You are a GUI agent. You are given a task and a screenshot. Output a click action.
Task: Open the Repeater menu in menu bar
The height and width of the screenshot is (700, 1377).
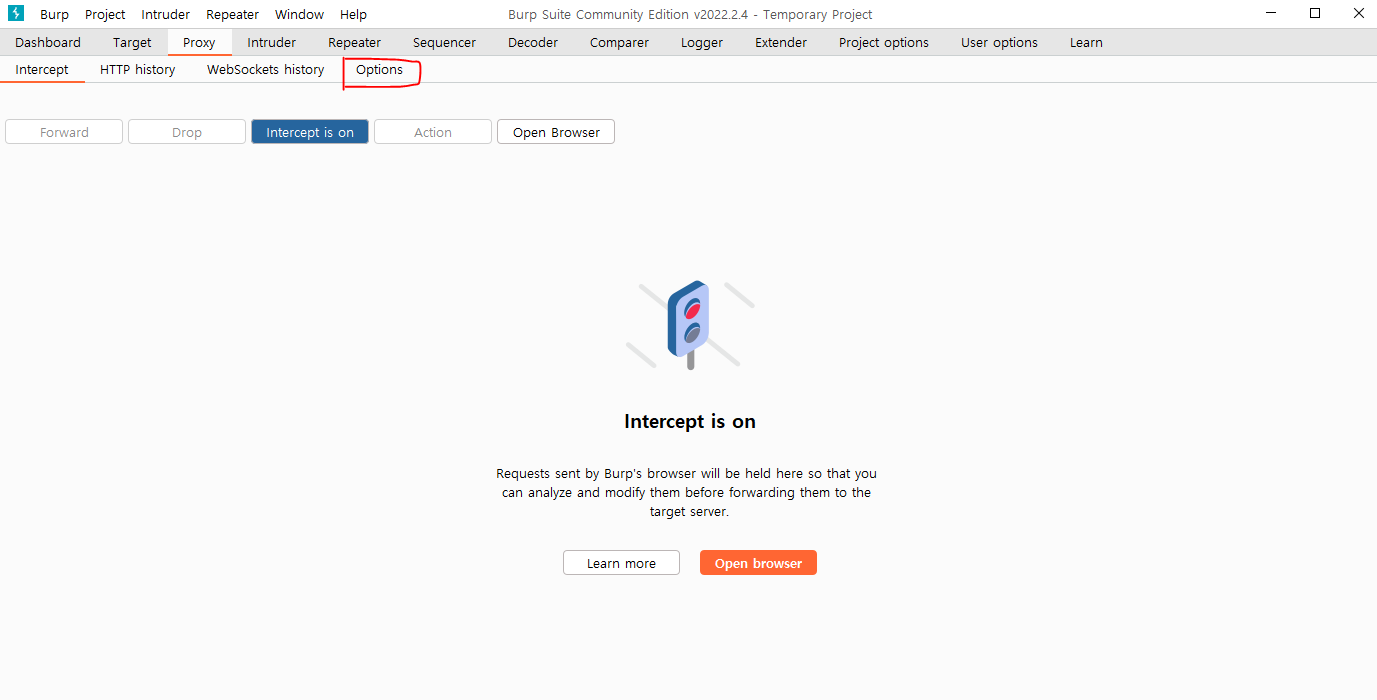pyautogui.click(x=232, y=14)
